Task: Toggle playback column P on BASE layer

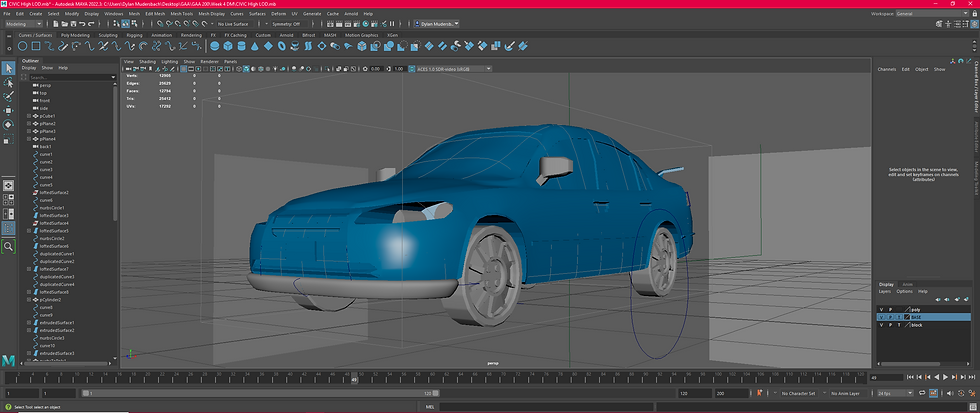Action: (x=890, y=317)
